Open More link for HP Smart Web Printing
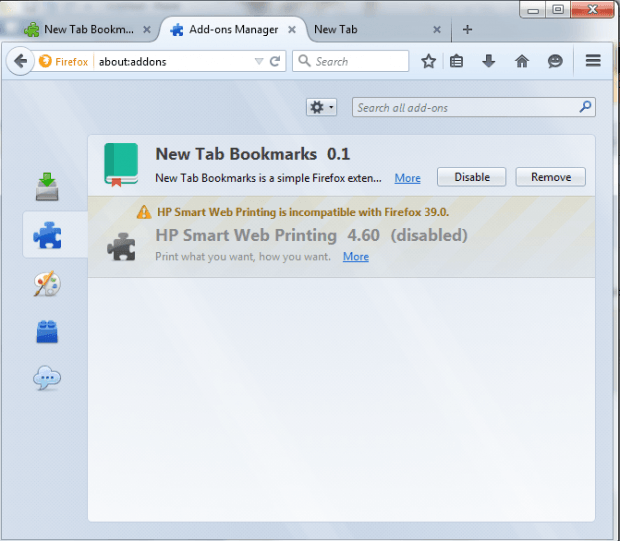The image size is (620, 541). click(x=356, y=257)
